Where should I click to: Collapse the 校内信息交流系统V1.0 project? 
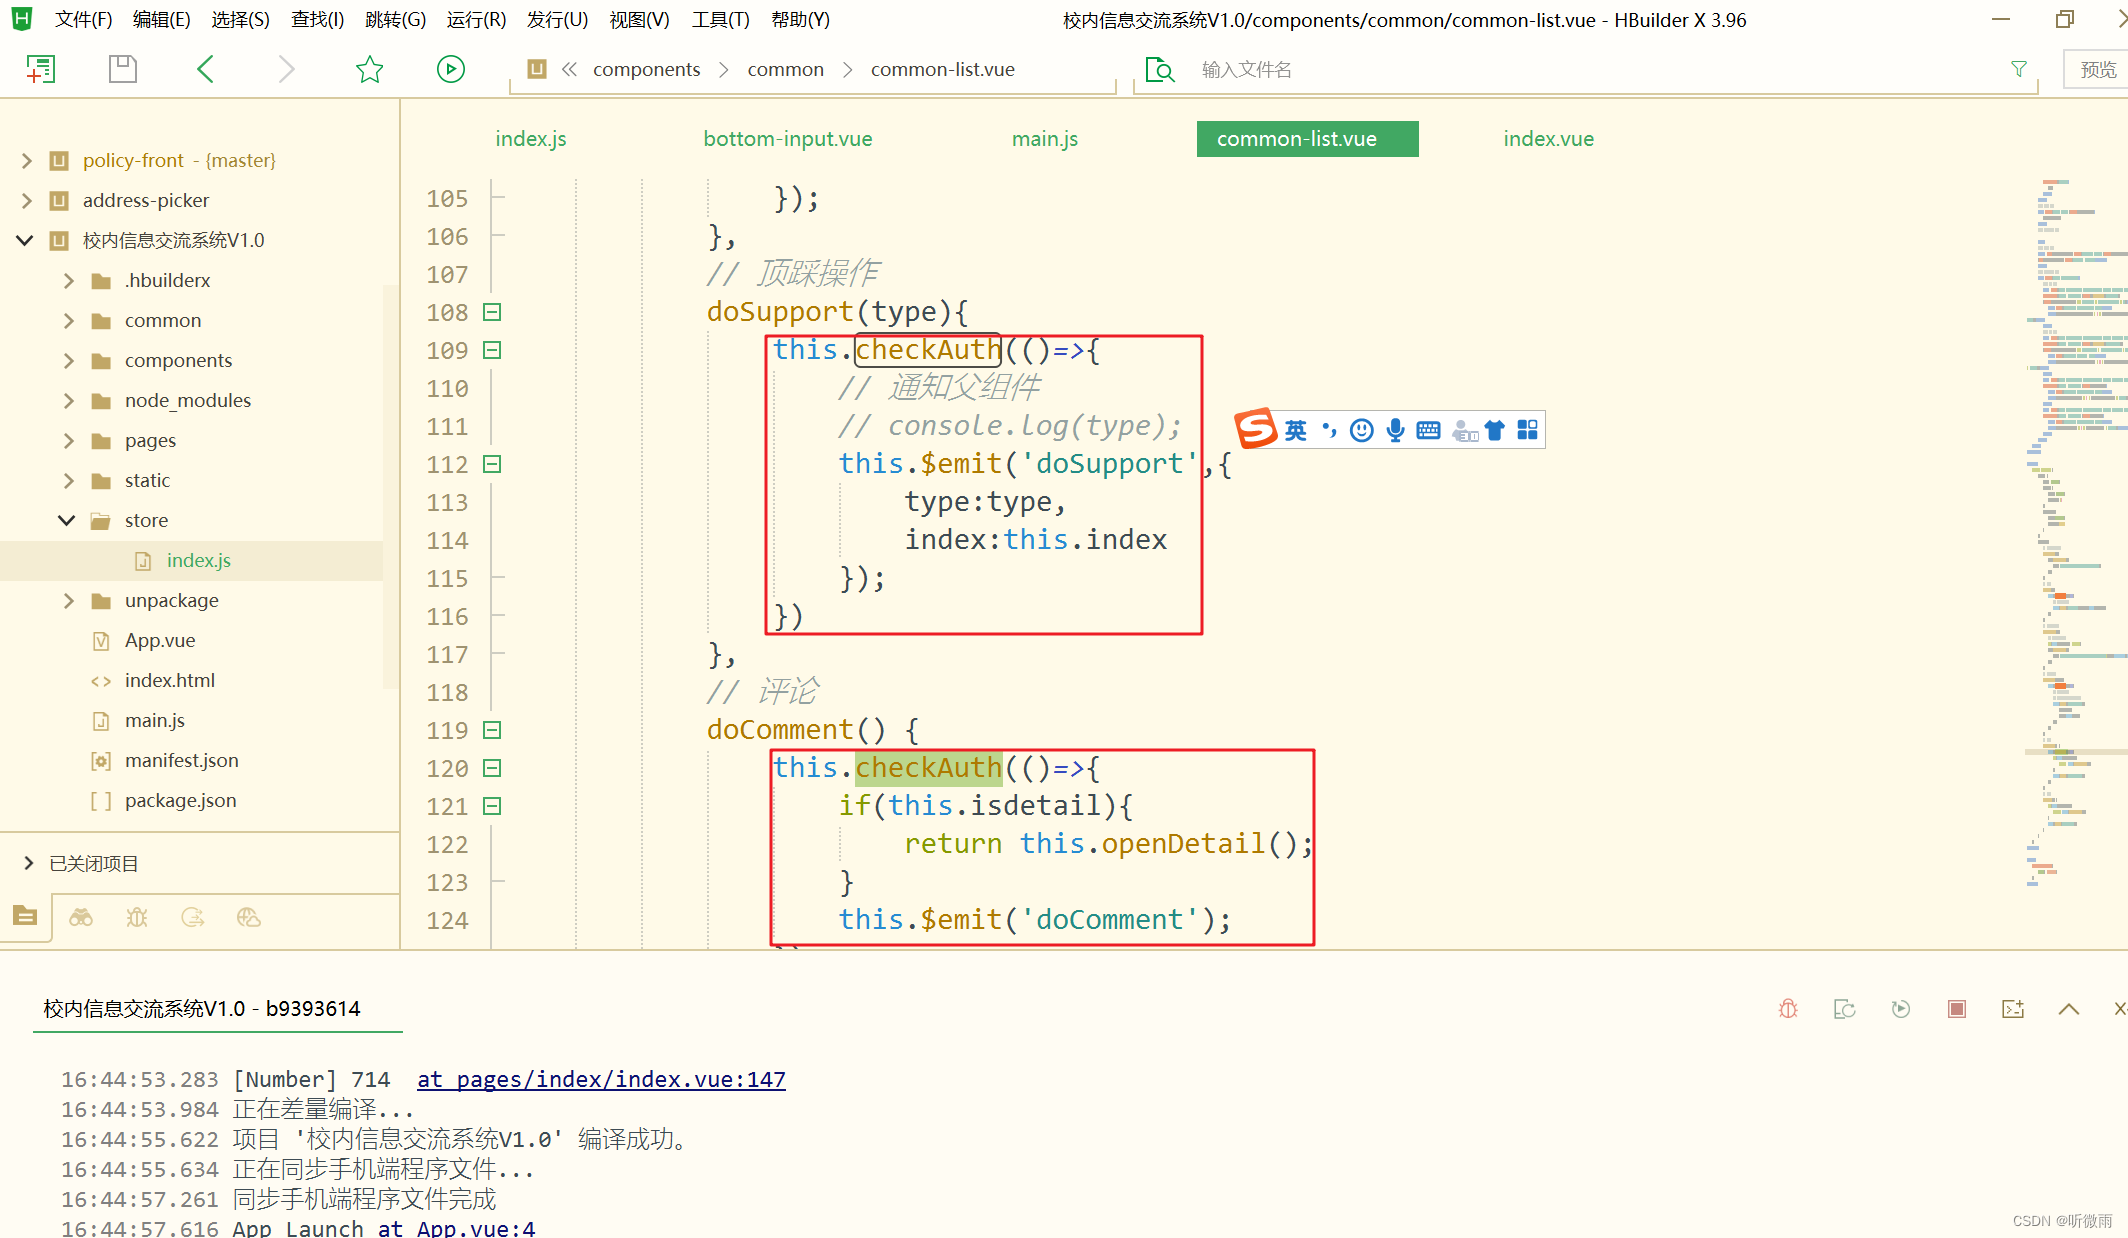[26, 240]
